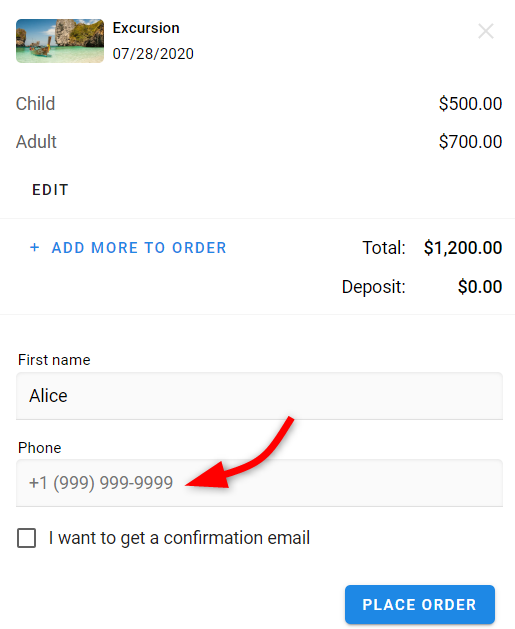Click the Phone field label
This screenshot has height=629, width=515.
click(40, 448)
